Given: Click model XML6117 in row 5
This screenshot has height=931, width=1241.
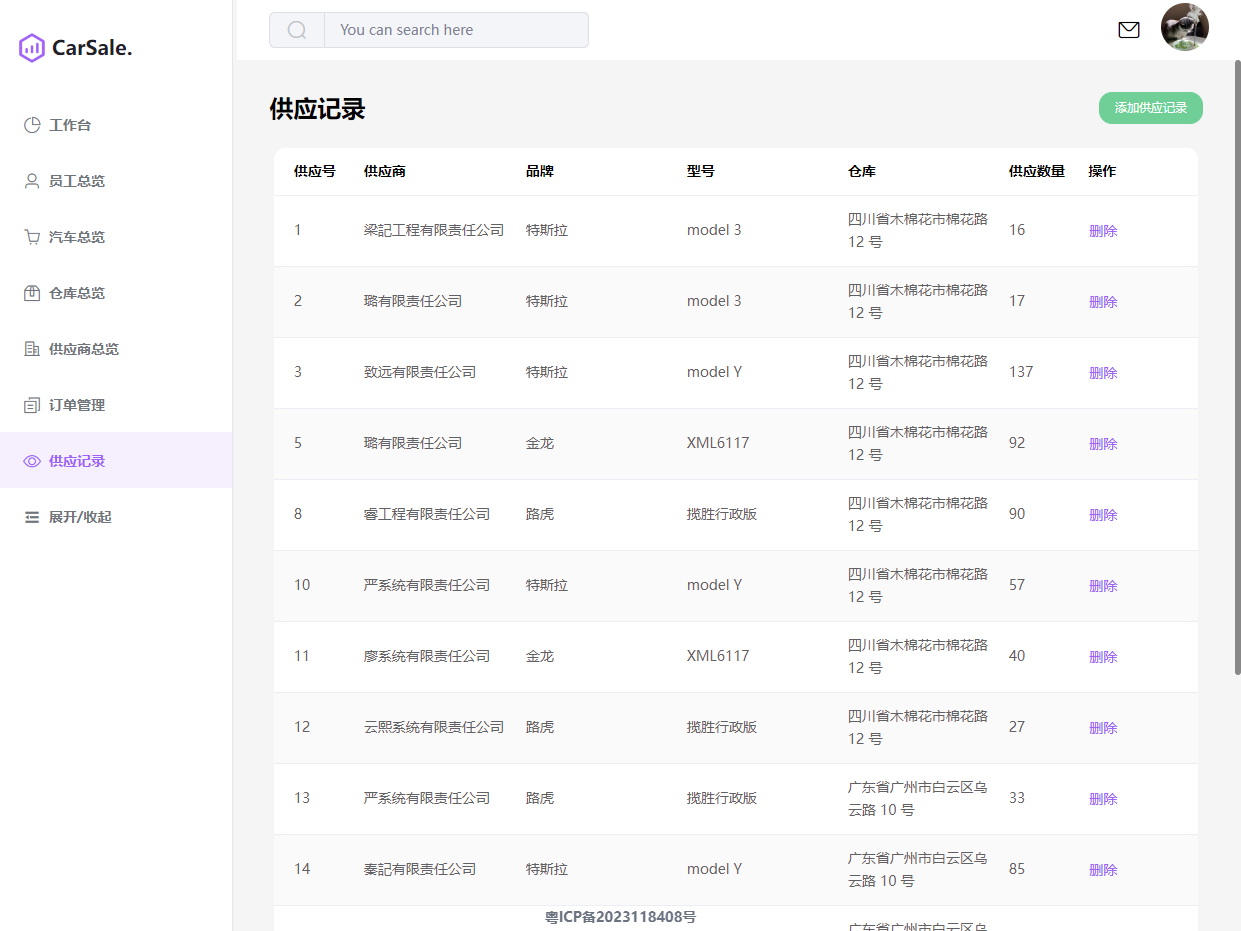Looking at the screenshot, I should [x=718, y=443].
